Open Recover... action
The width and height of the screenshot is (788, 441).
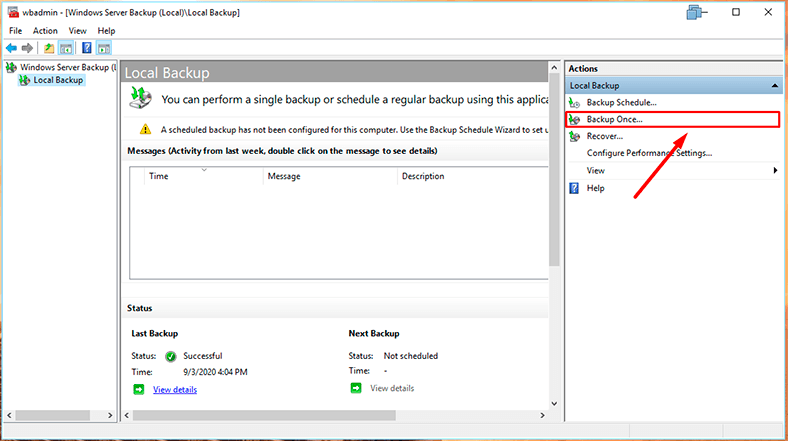pos(605,136)
